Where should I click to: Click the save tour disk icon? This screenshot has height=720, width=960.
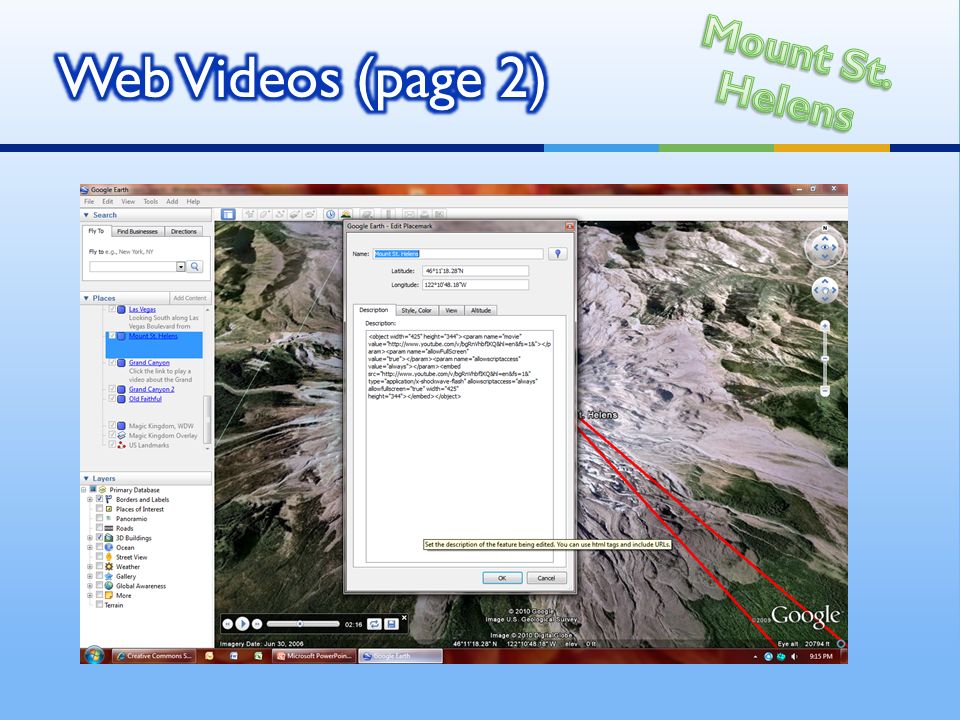(391, 624)
